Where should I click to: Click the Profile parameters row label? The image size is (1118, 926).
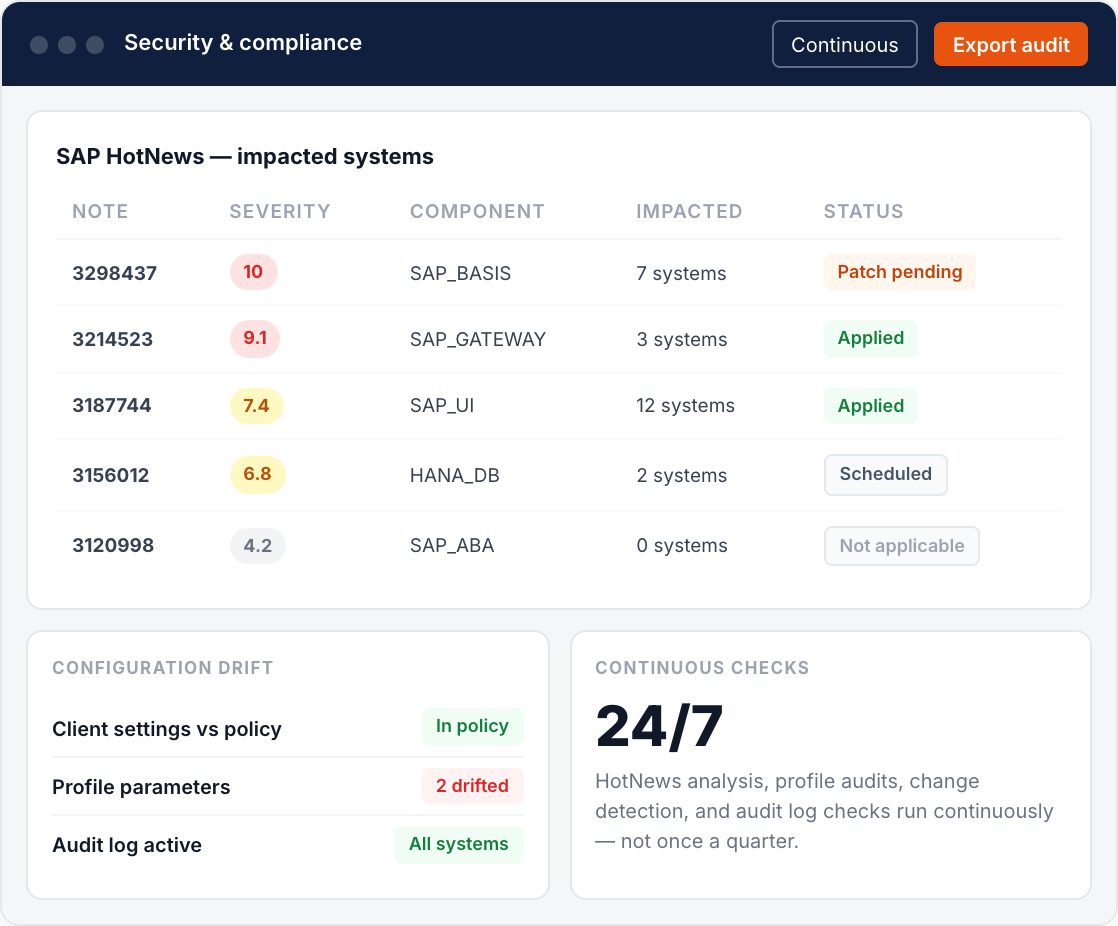click(141, 787)
